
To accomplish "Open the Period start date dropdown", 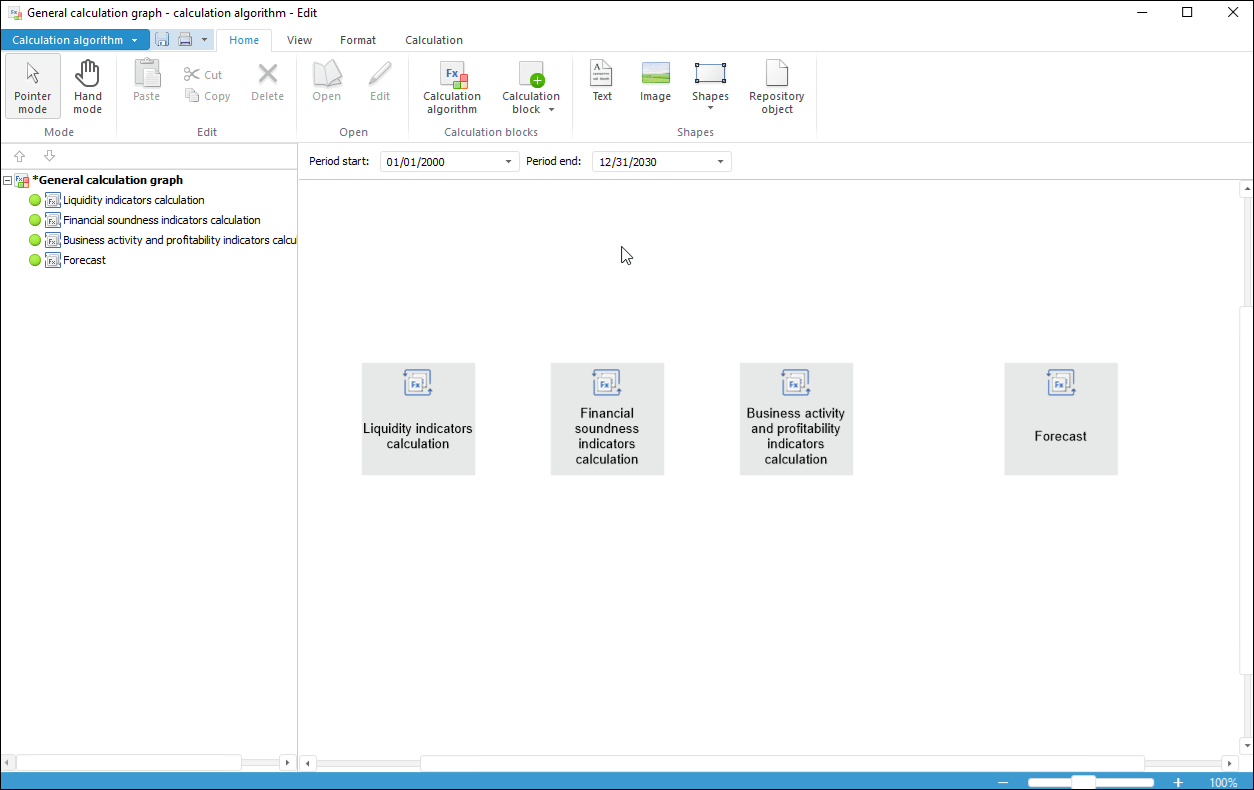I will click(x=508, y=162).
